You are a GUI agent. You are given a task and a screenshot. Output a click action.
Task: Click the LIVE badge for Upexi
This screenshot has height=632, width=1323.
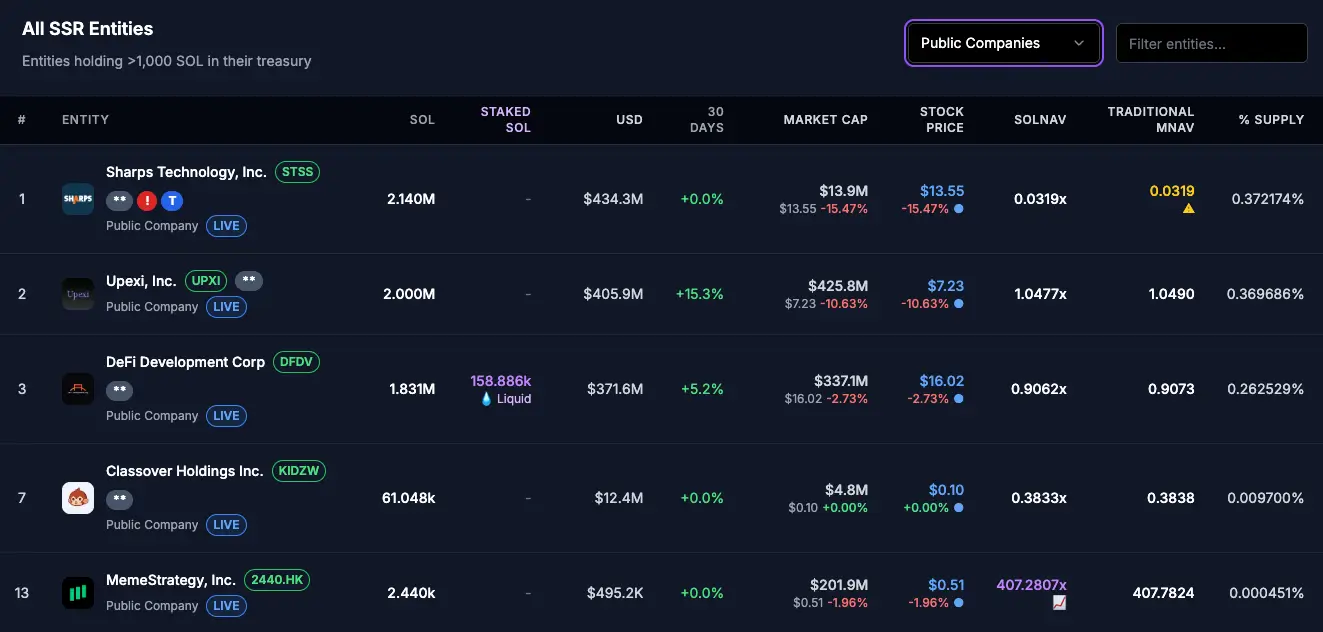[x=227, y=307]
